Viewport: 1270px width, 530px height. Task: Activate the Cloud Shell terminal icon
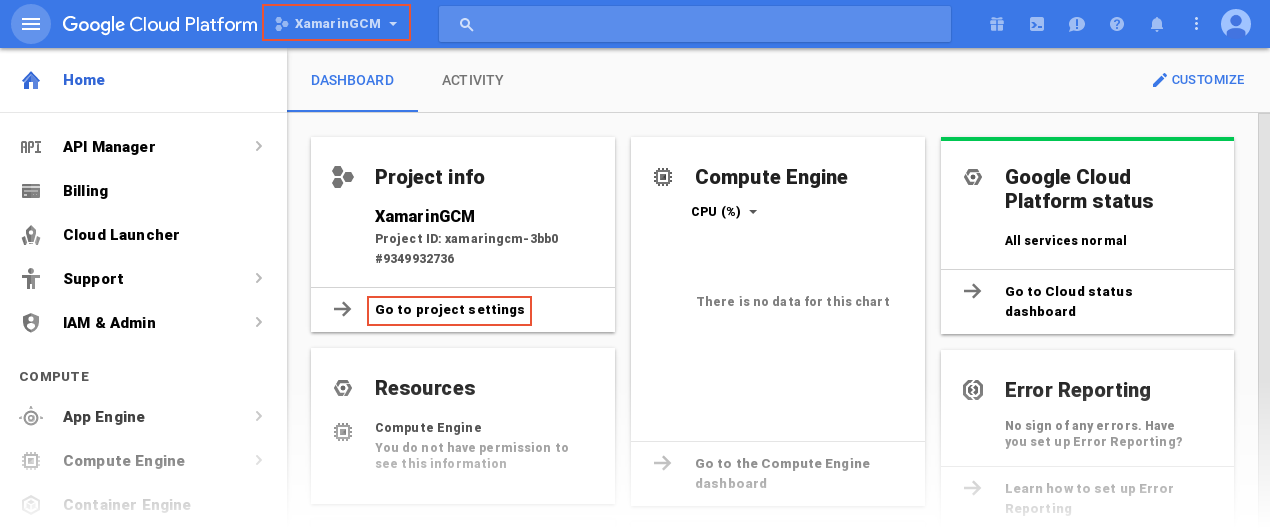[1037, 24]
